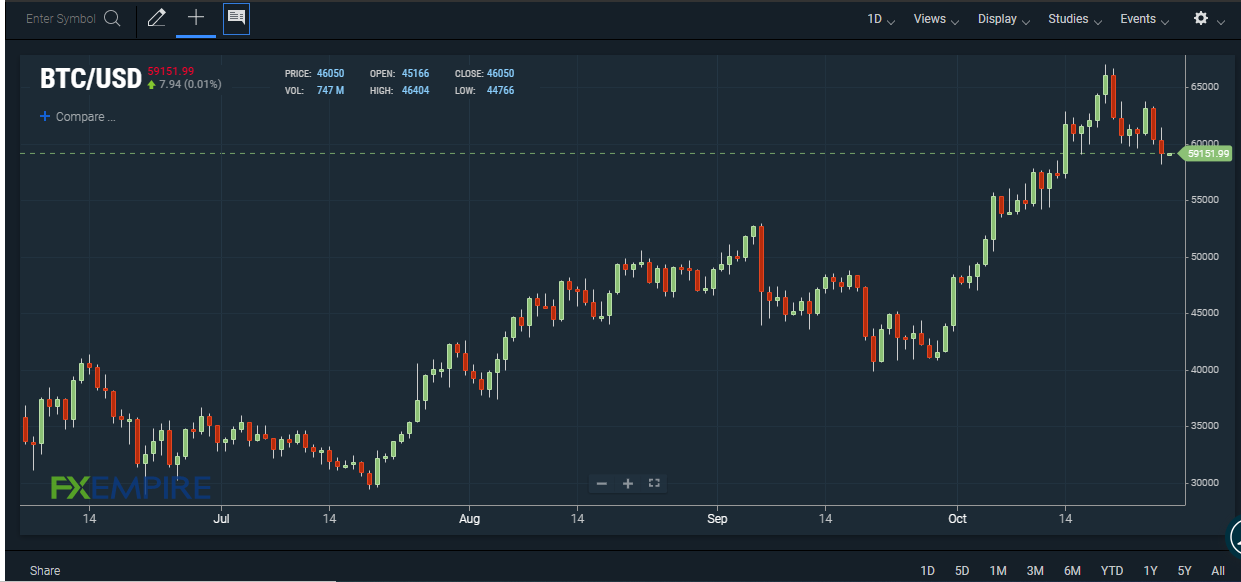Select the 5D range
The image size is (1241, 582).
(x=962, y=571)
